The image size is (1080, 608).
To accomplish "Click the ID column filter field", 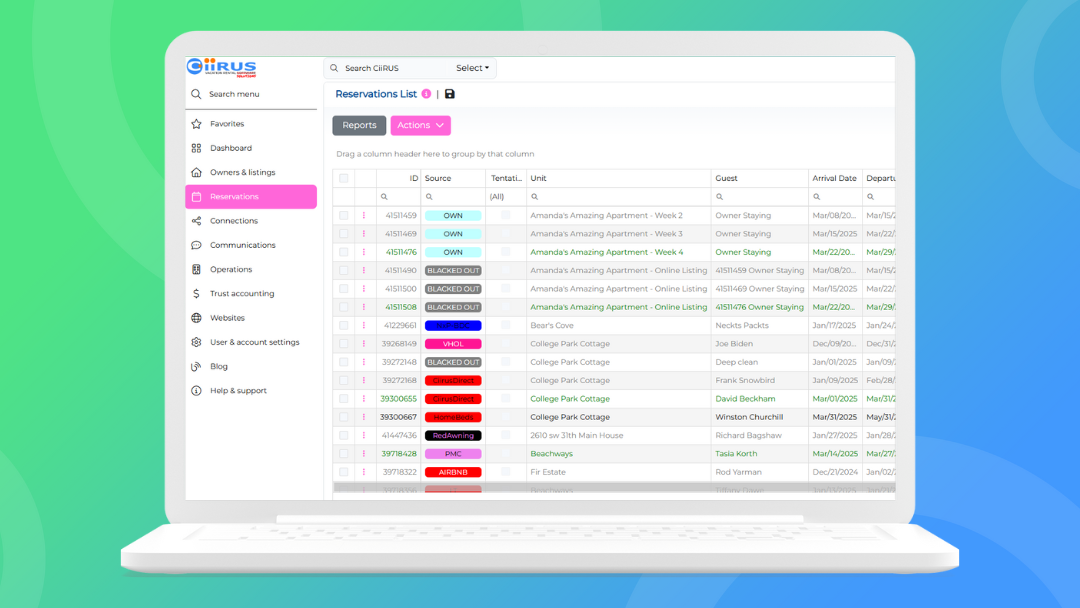I will (398, 197).
